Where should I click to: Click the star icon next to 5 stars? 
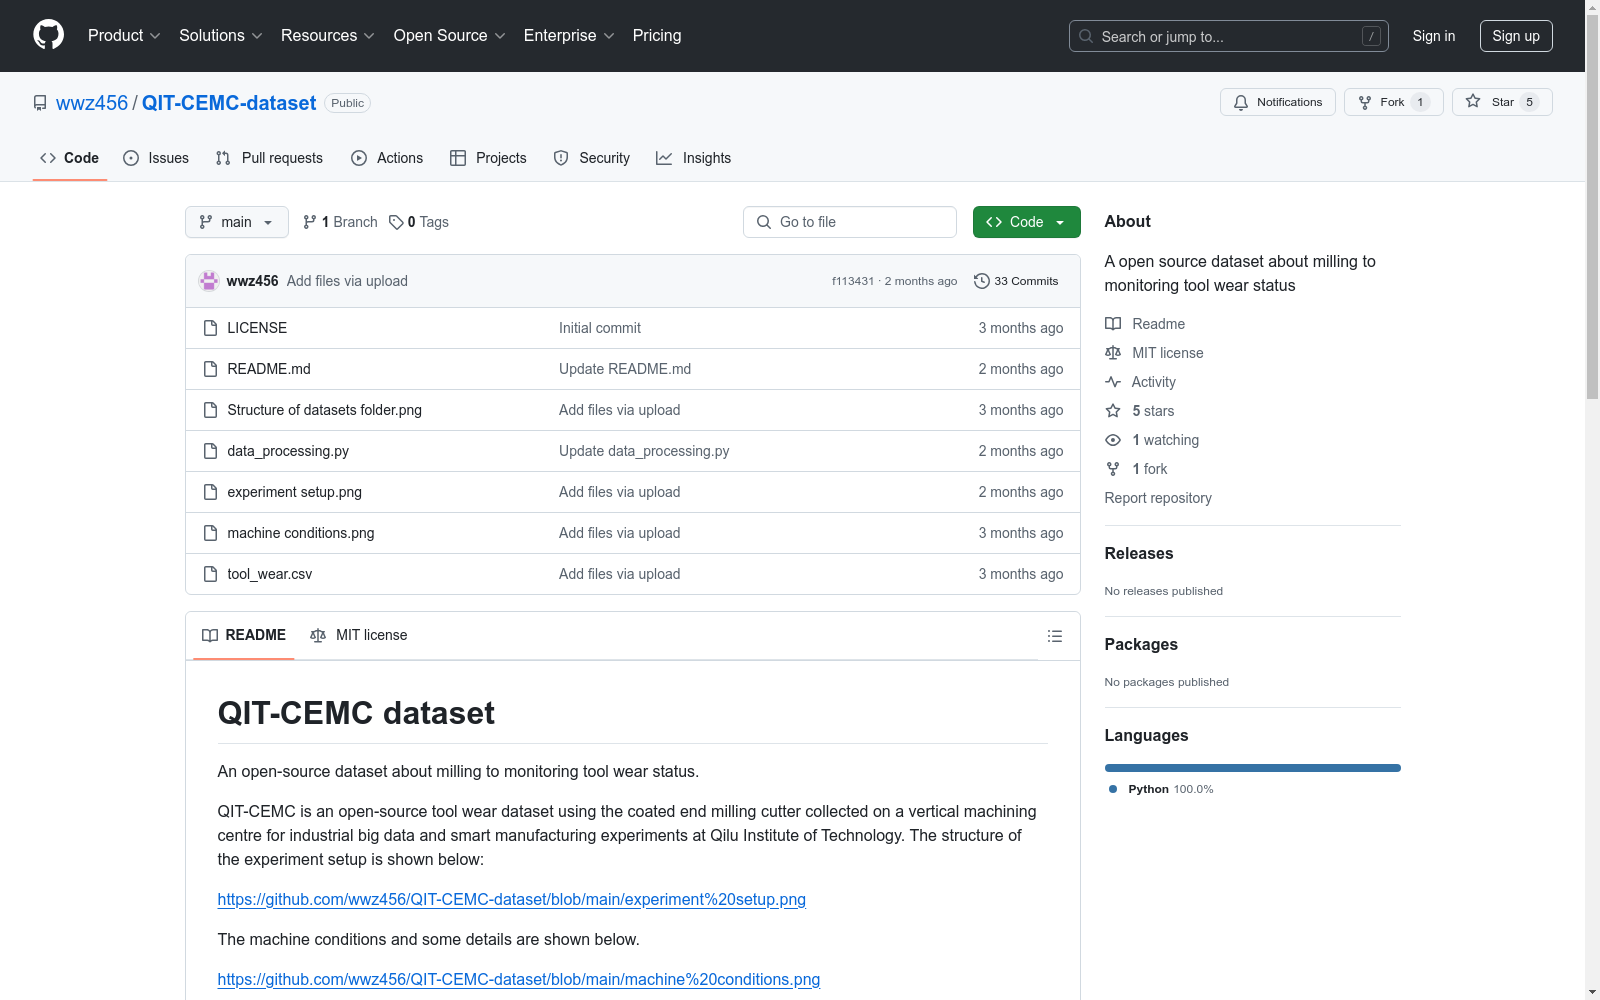(x=1113, y=411)
